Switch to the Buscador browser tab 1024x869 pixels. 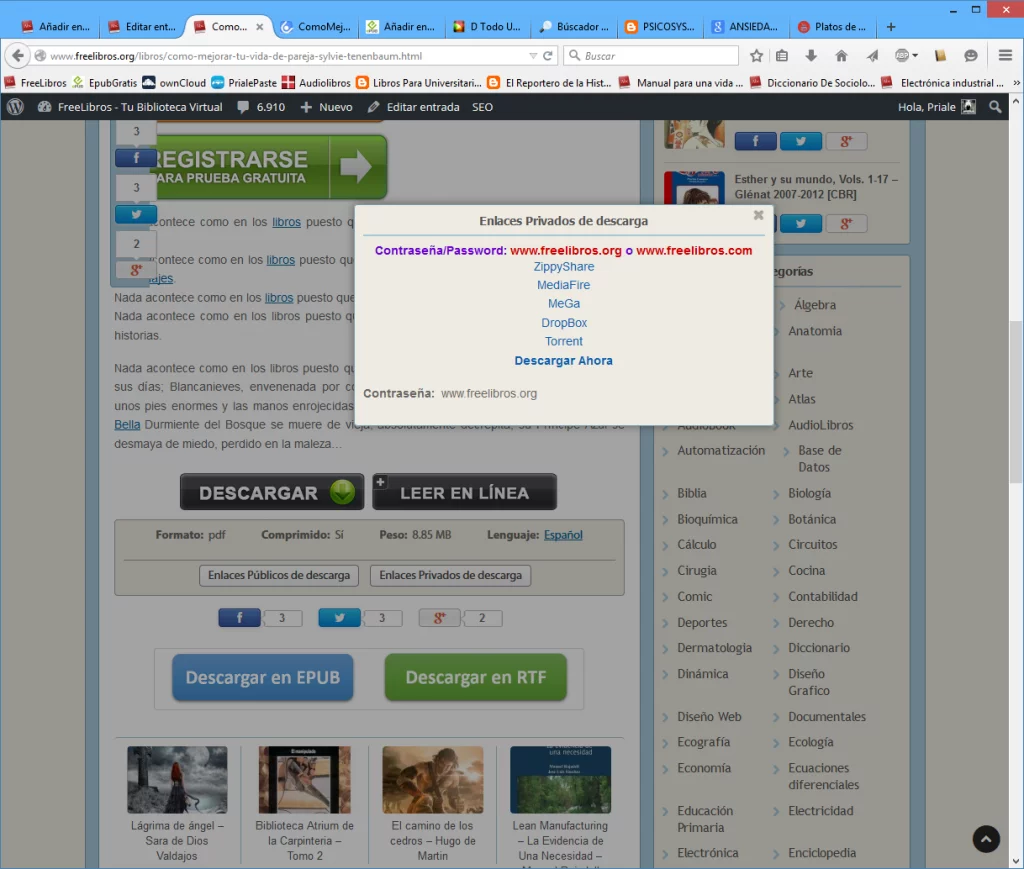[575, 27]
